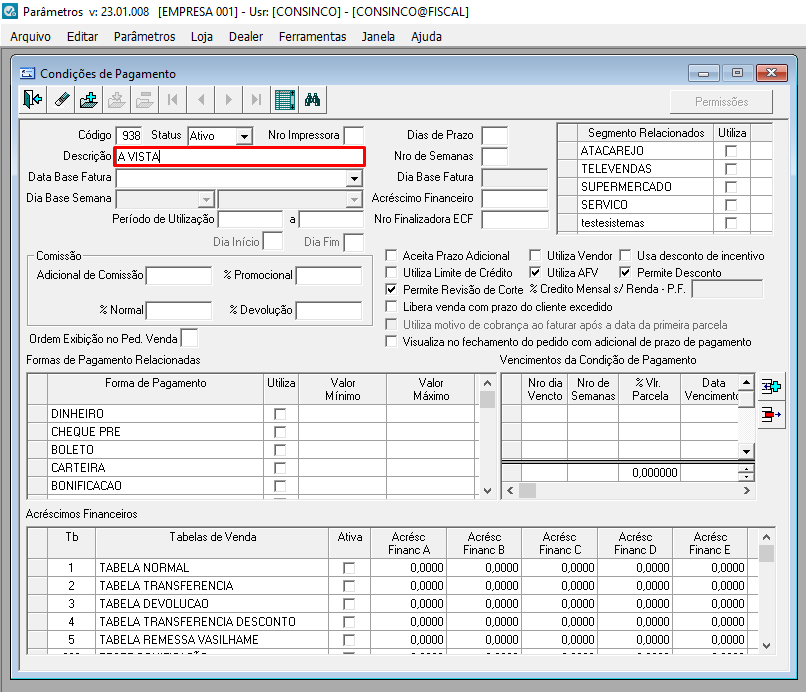Viewport: 806px width, 692px height.
Task: Click the delete record folder icon
Action: point(144,99)
